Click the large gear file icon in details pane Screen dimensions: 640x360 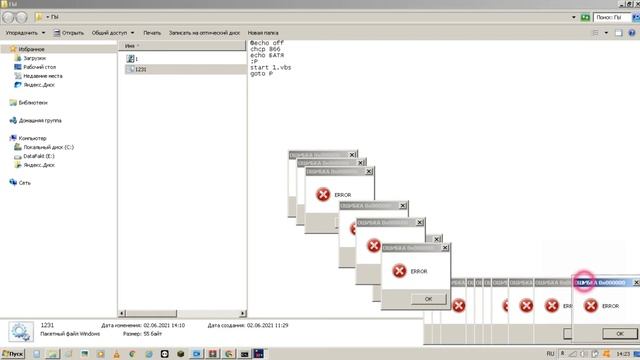click(21, 332)
